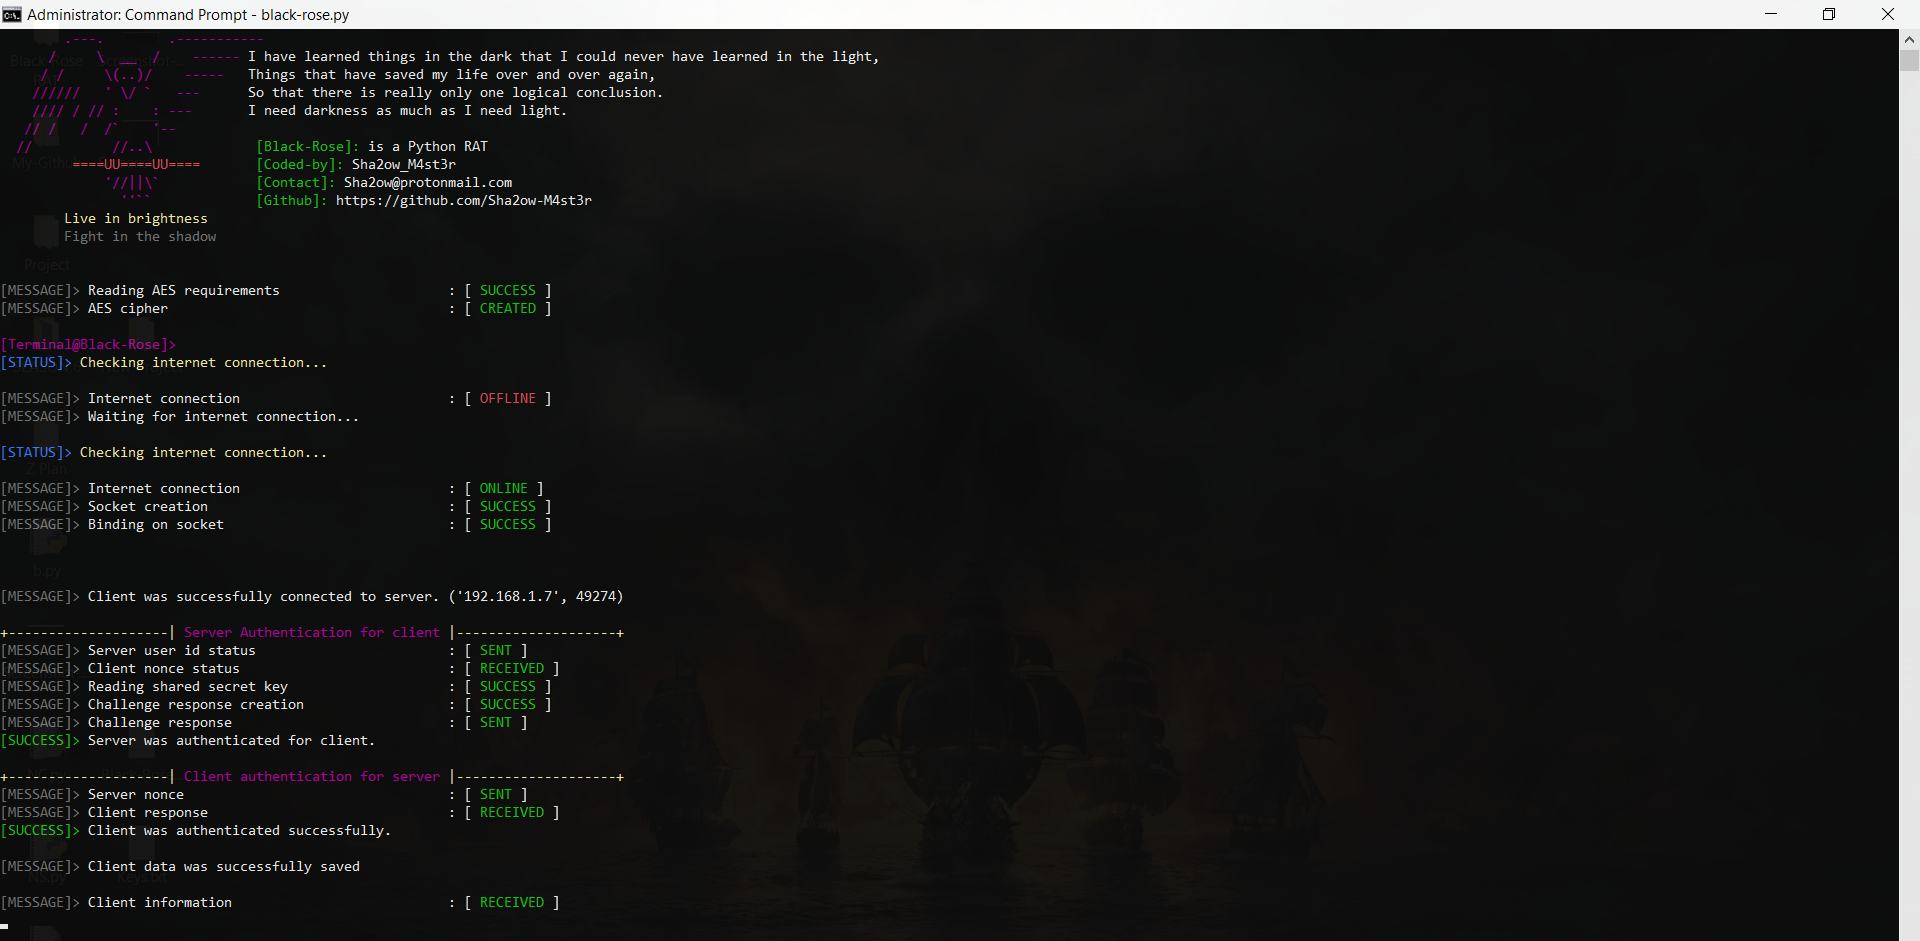Click the Socket creation SUCCESS status
Image resolution: width=1920 pixels, height=941 pixels.
(507, 506)
